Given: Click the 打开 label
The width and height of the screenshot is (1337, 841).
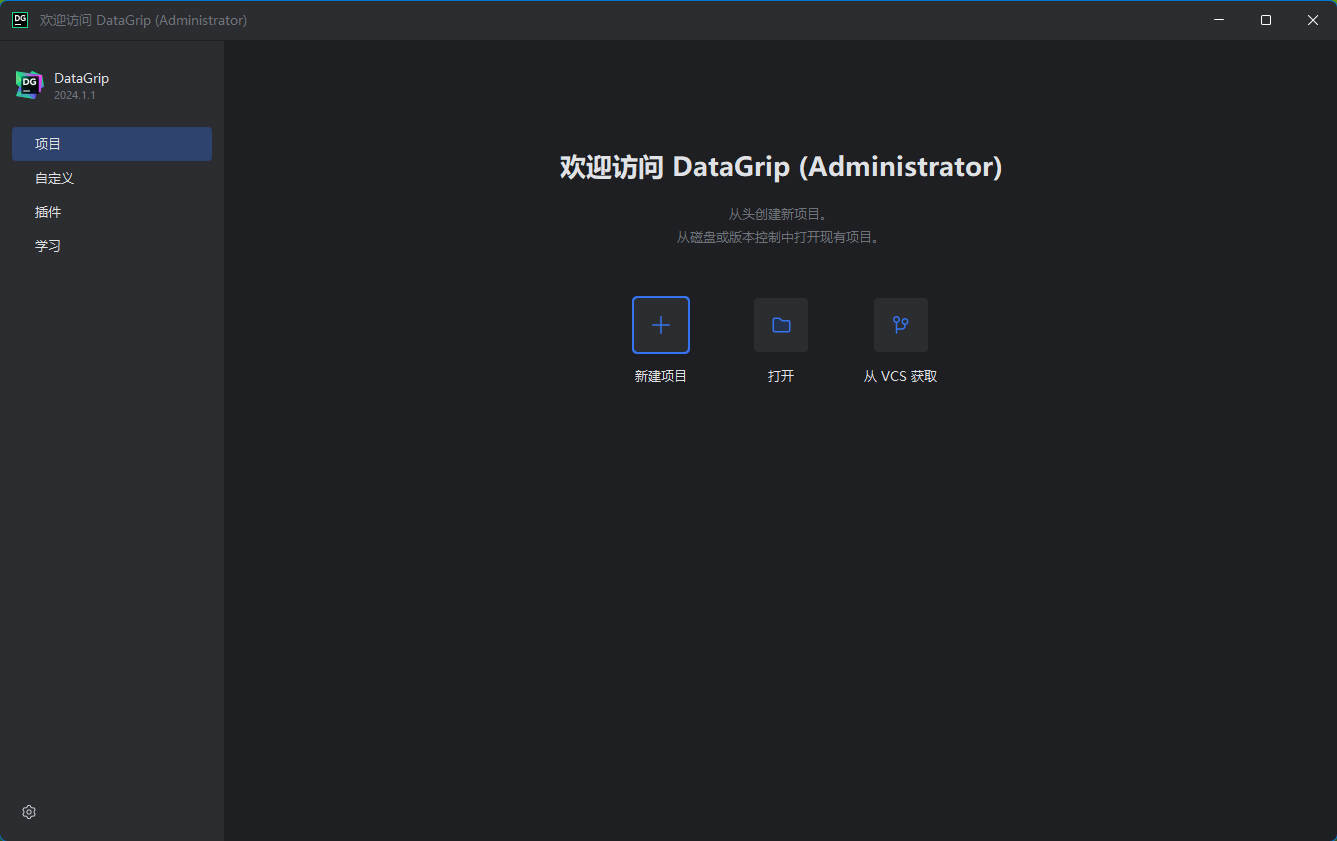Looking at the screenshot, I should pos(780,375).
